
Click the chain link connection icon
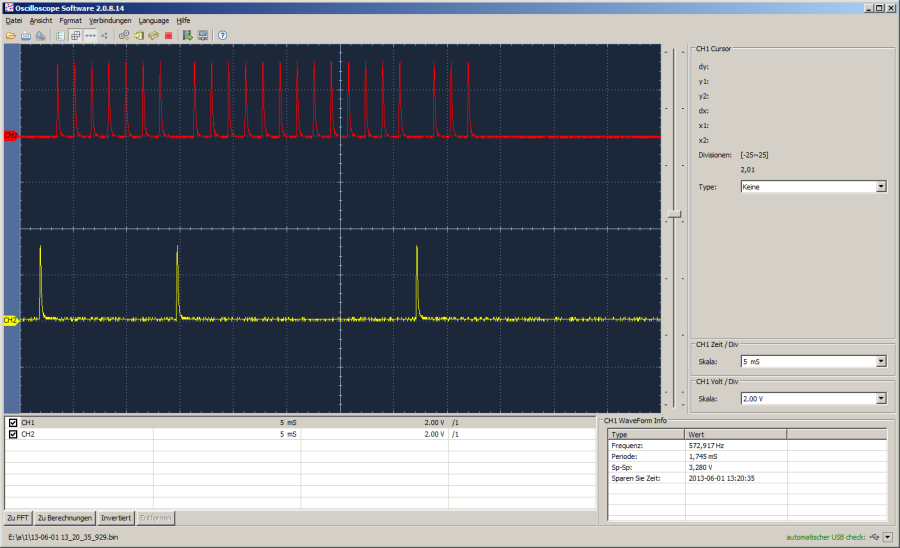pyautogui.click(x=124, y=35)
